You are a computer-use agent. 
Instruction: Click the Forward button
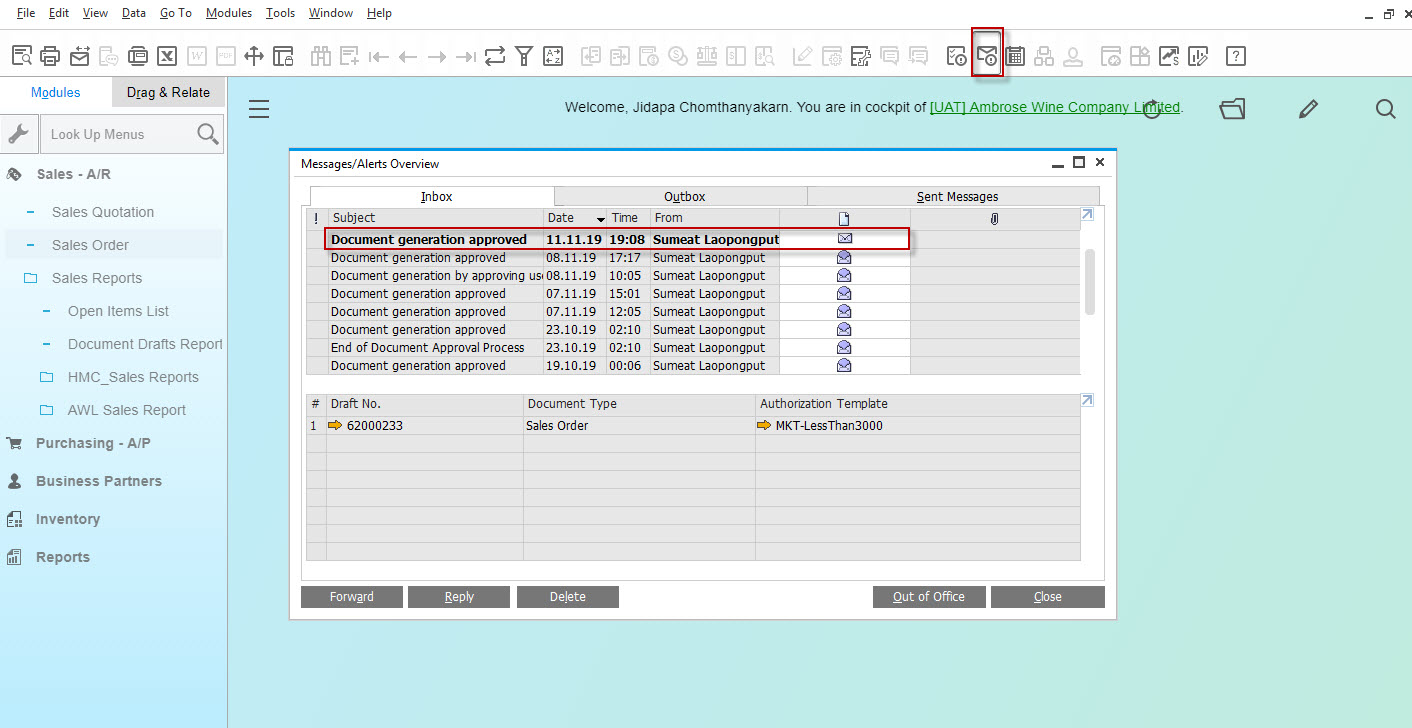coord(352,597)
